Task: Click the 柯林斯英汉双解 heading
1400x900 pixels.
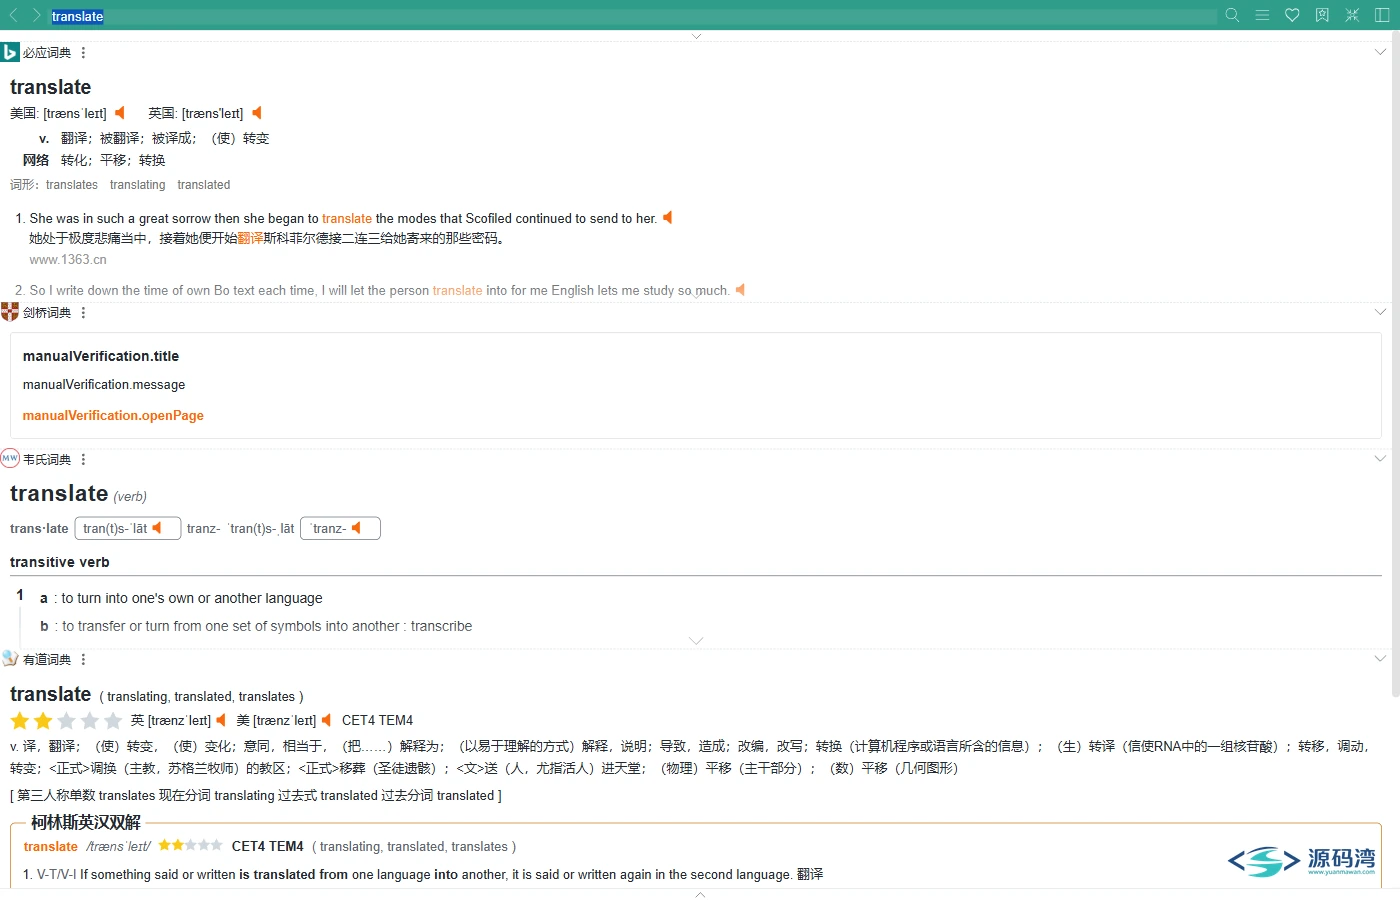Action: 86,823
